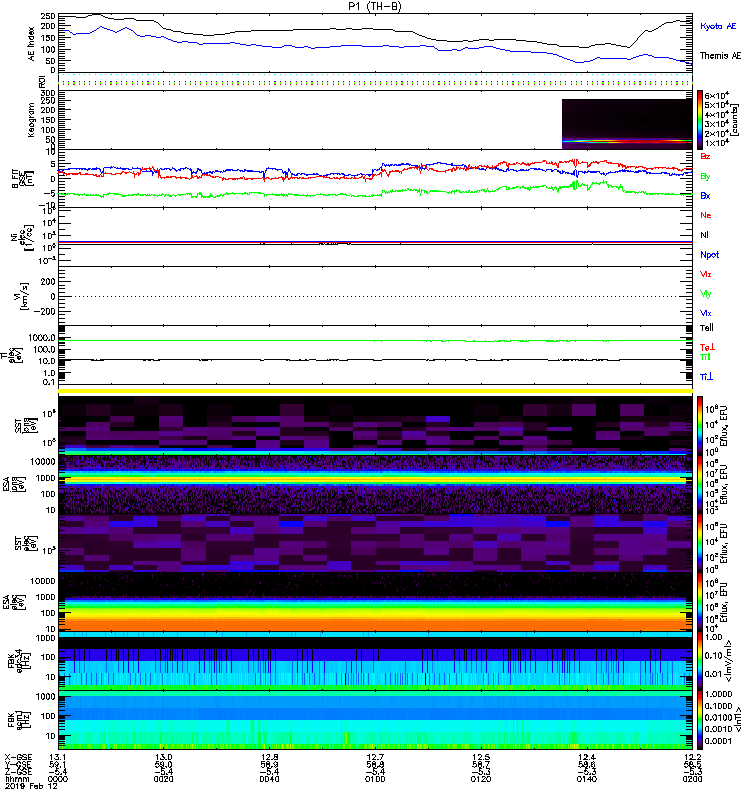750x800 pixels.
Task: Click the black Te parallel legend label
Action: coord(707,328)
